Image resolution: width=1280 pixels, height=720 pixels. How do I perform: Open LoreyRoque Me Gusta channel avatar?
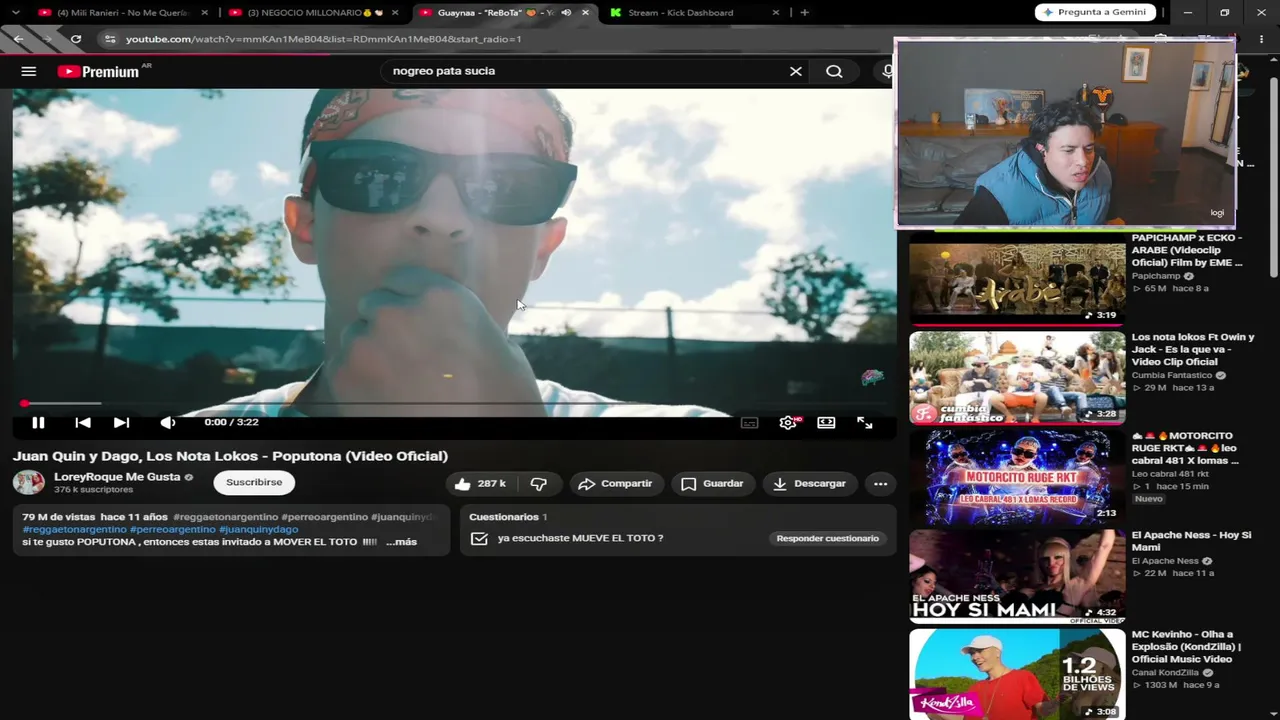pos(28,482)
